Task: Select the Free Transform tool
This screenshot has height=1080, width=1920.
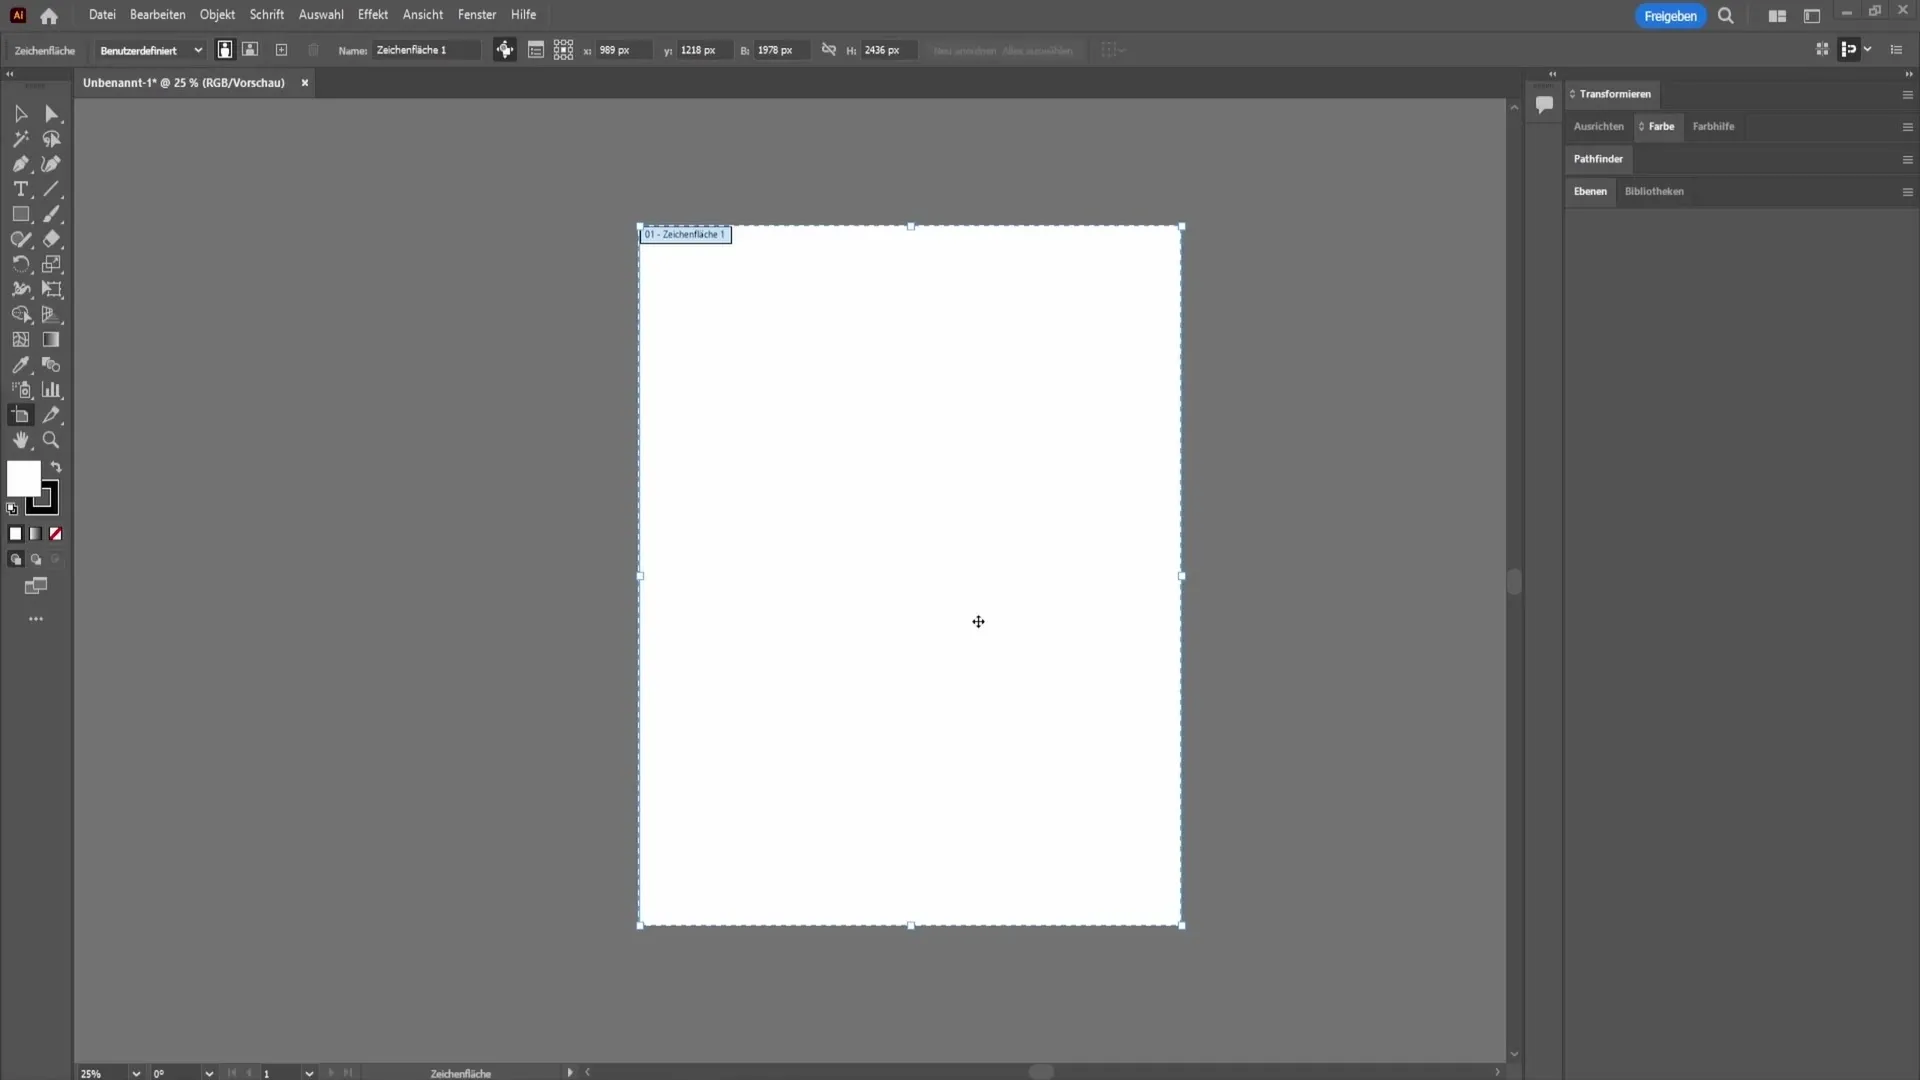Action: 52,289
